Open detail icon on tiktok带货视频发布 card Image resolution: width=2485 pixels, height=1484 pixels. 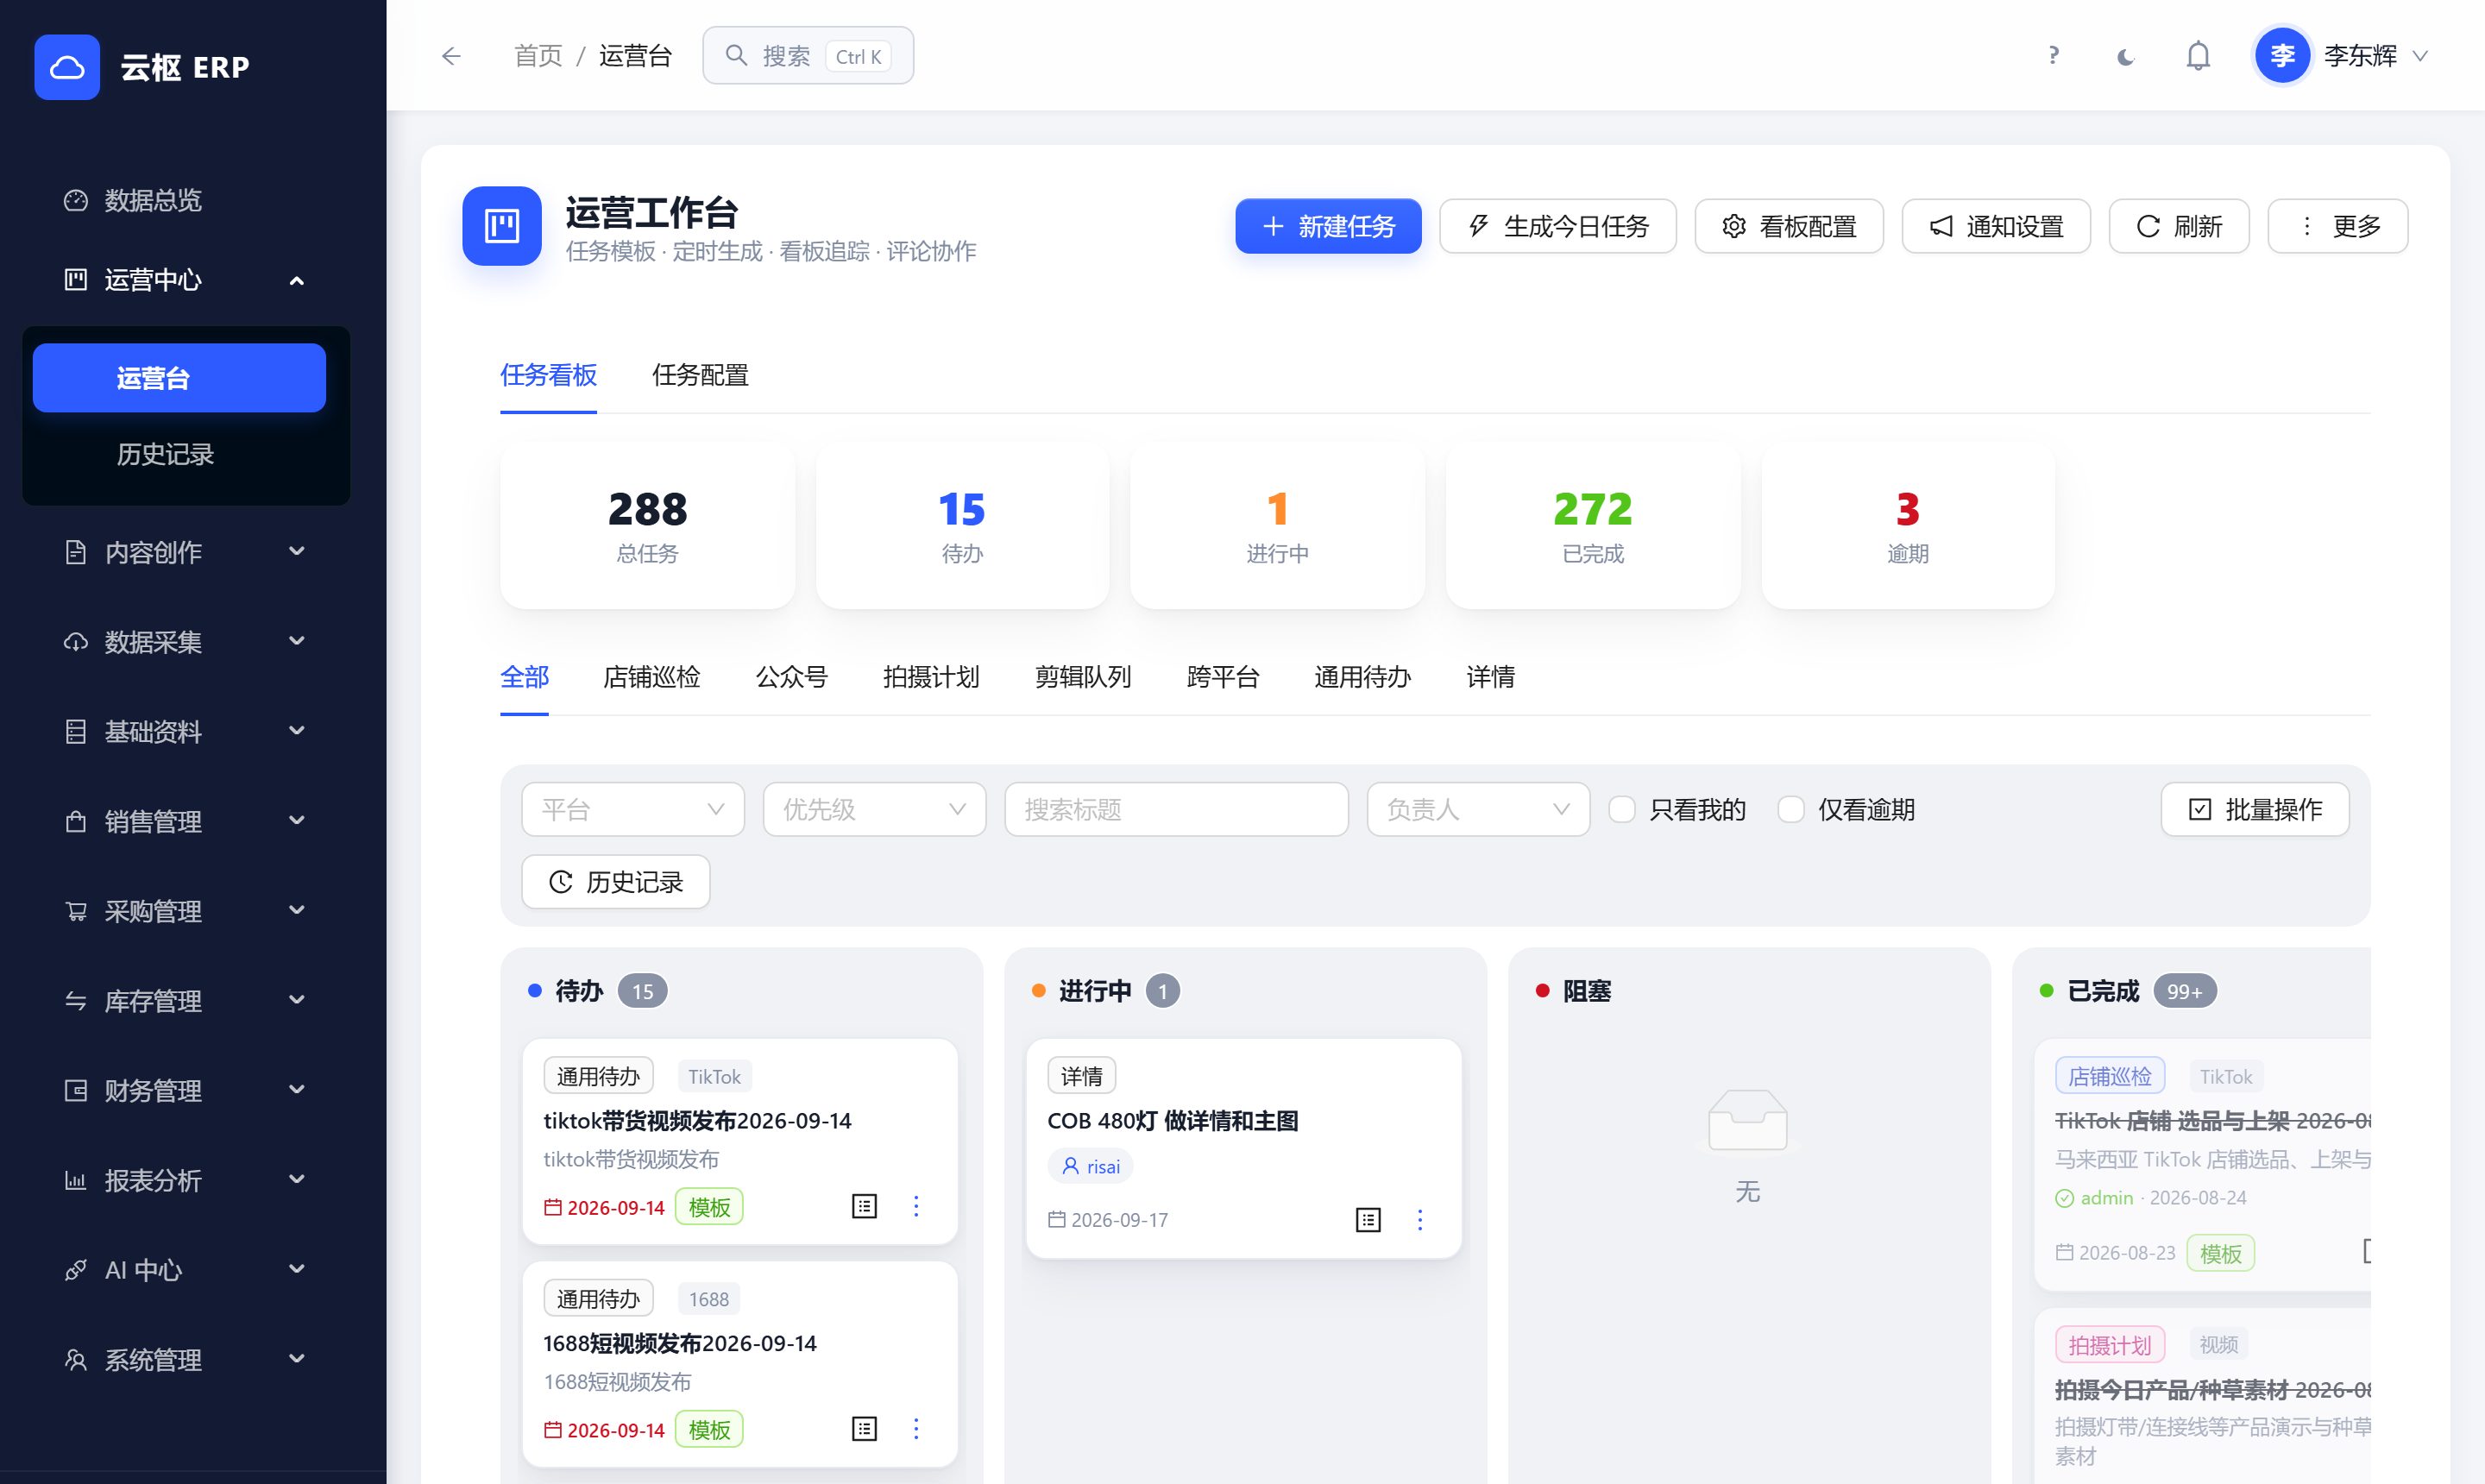(x=864, y=1206)
